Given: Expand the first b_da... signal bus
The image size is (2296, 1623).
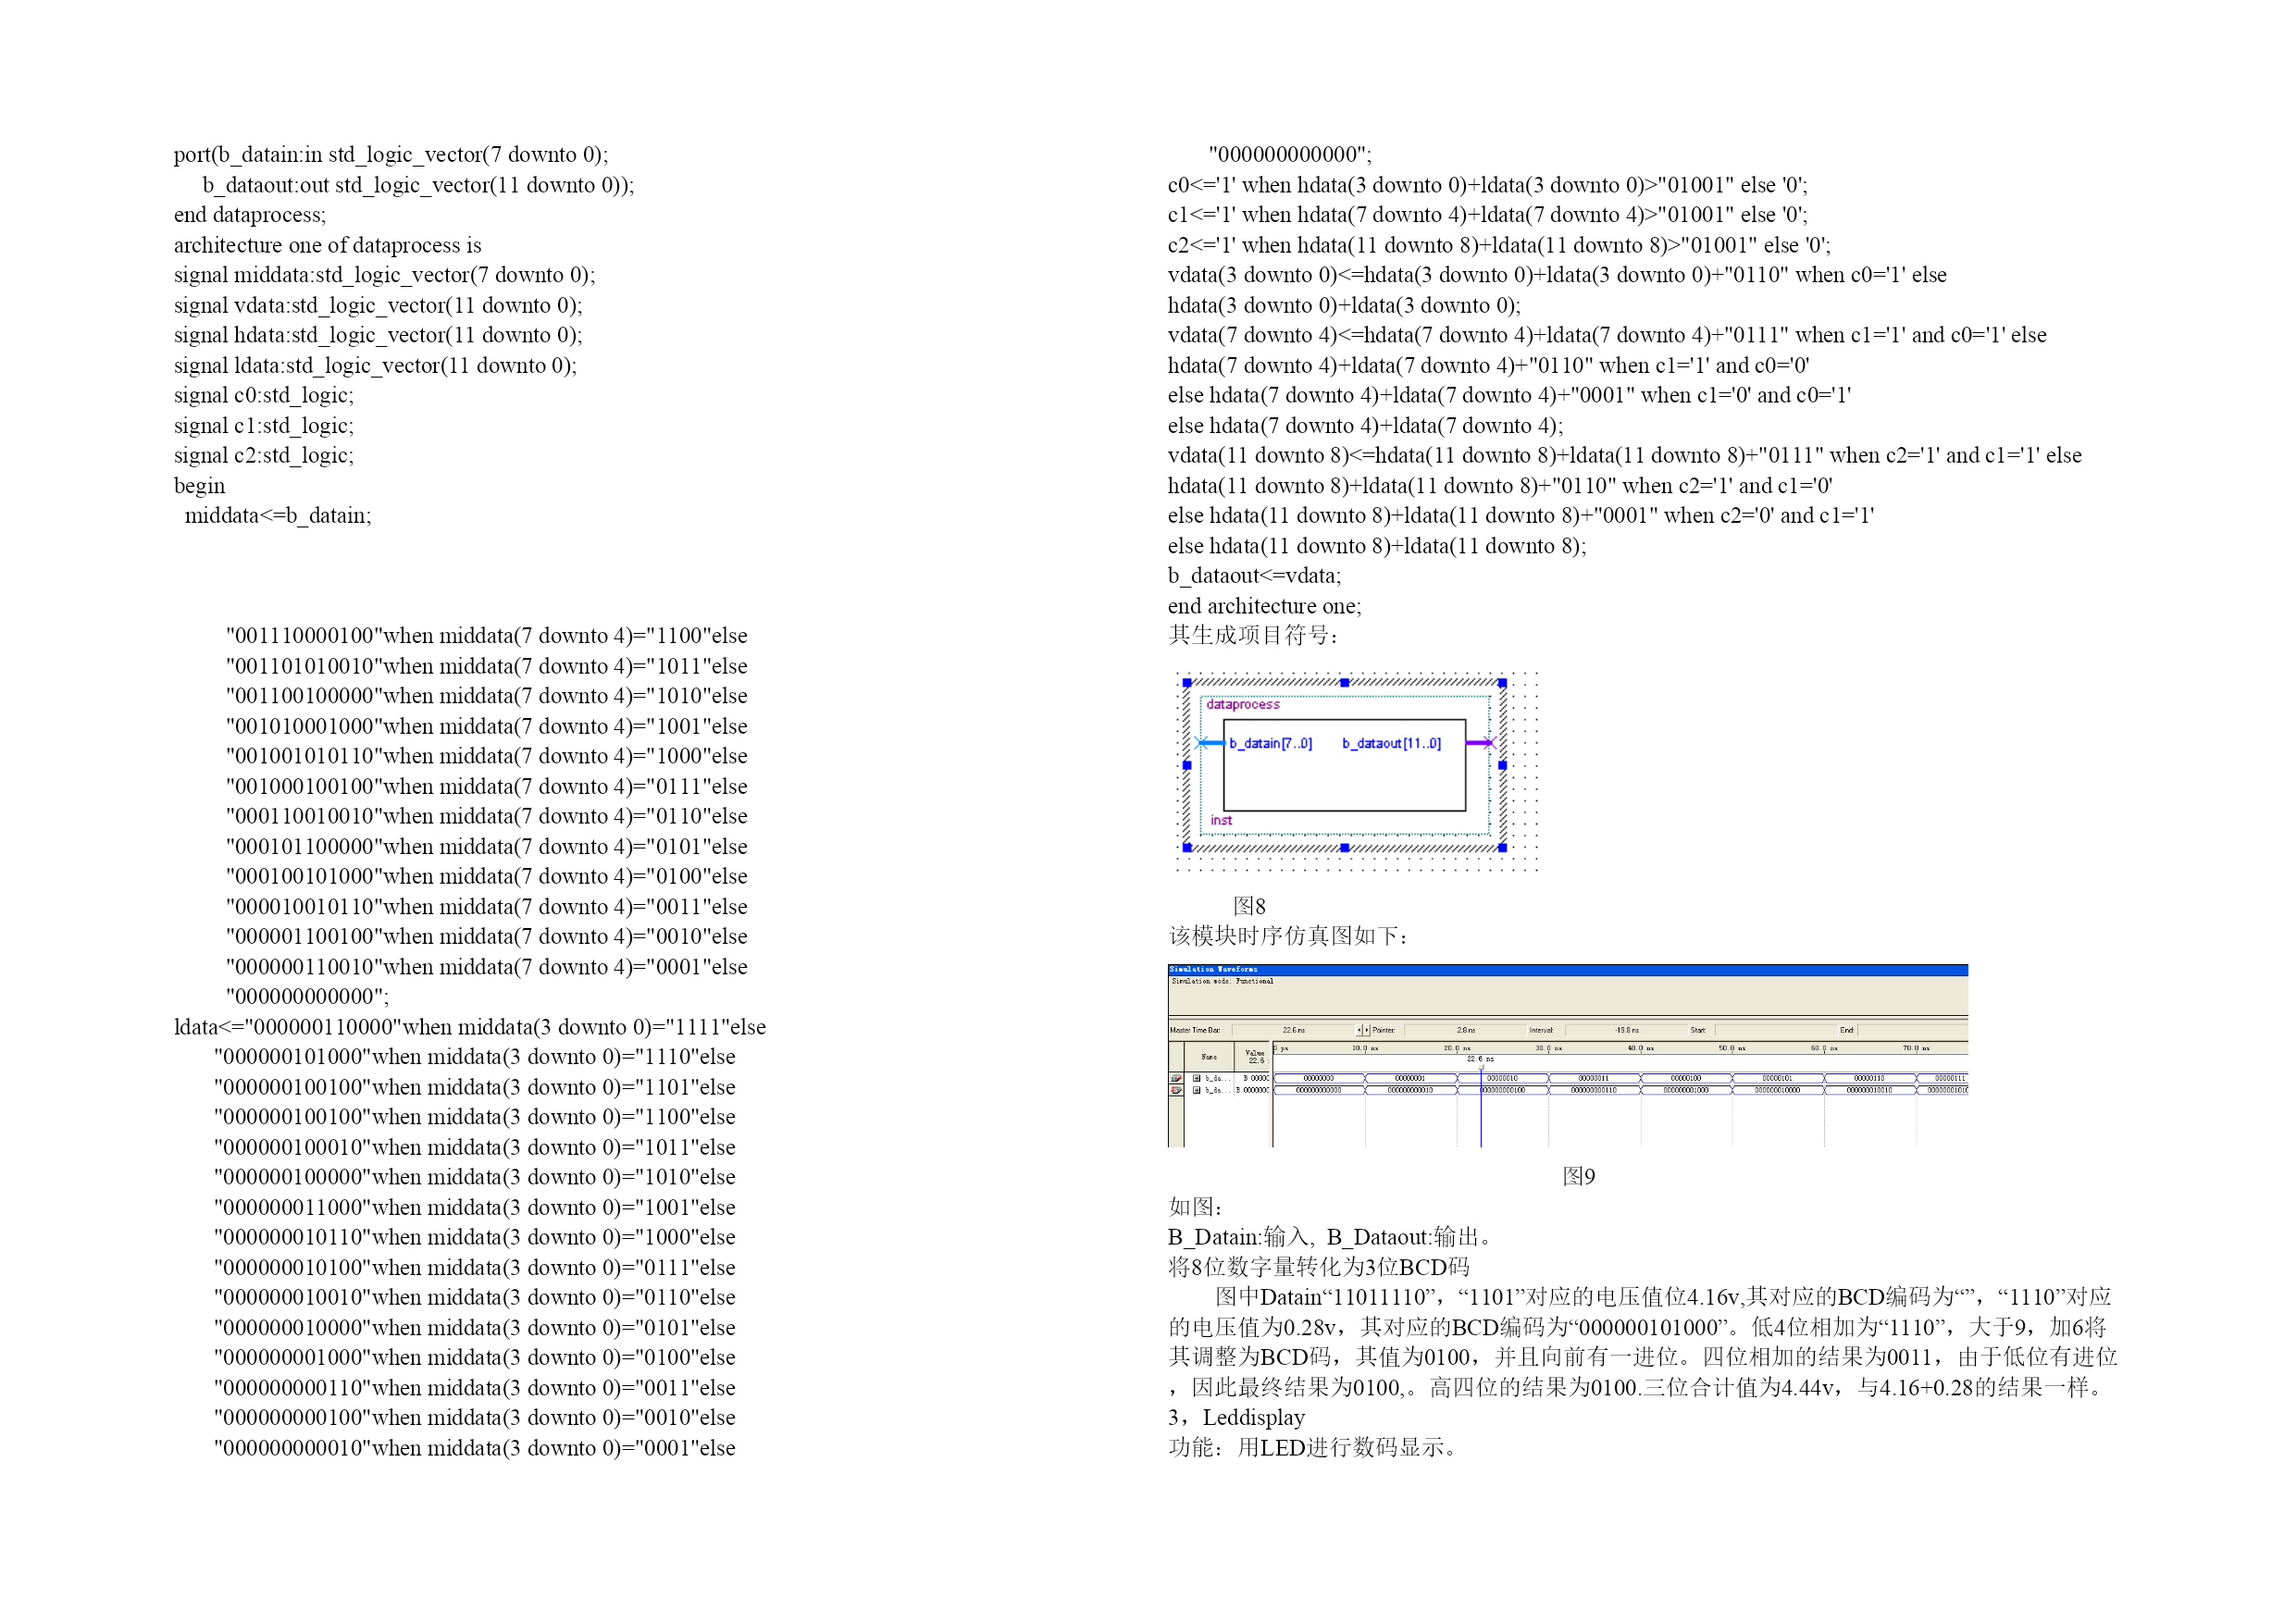Looking at the screenshot, I should pyautogui.click(x=1197, y=1078).
